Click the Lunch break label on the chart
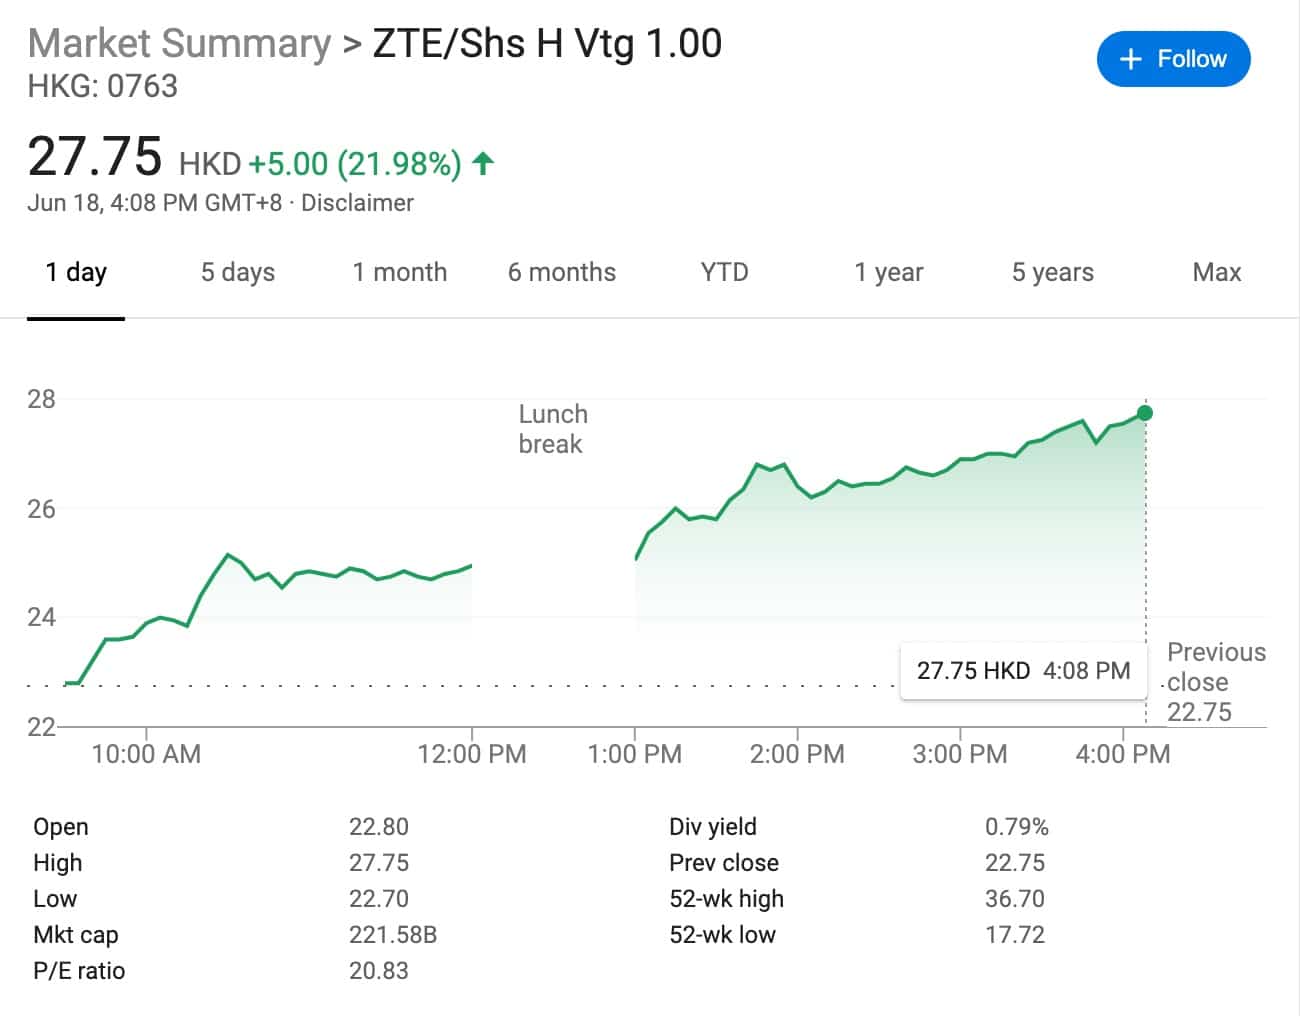This screenshot has width=1300, height=1016. click(x=552, y=428)
